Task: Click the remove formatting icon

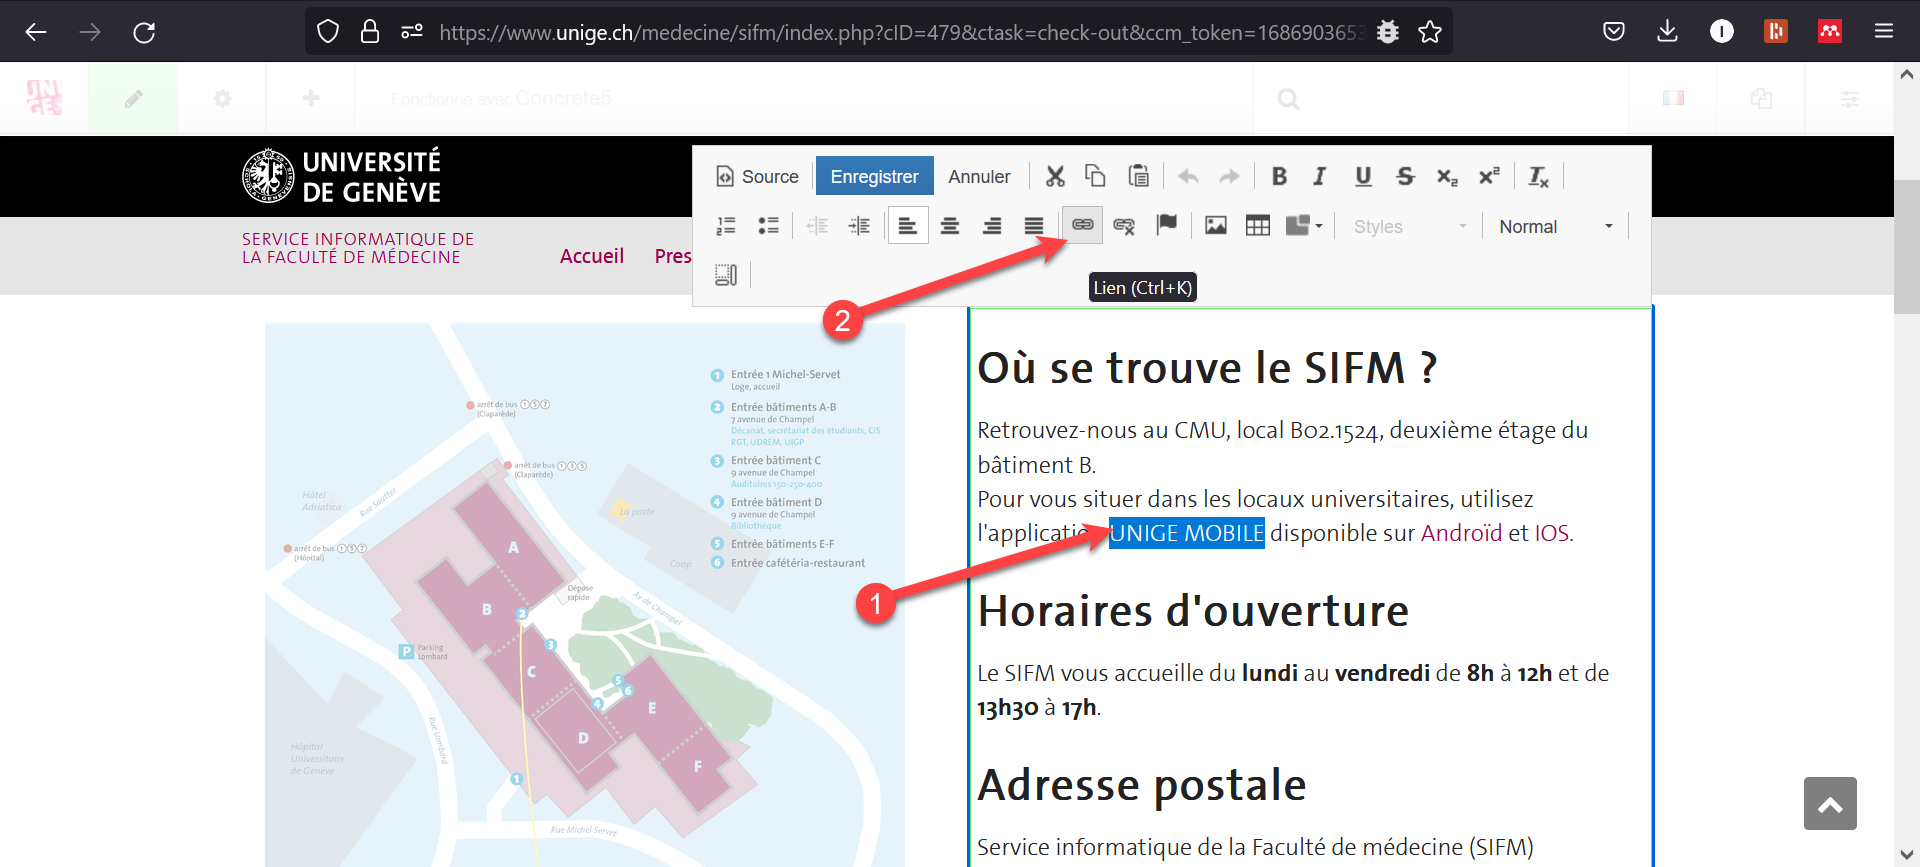Action: [1538, 177]
